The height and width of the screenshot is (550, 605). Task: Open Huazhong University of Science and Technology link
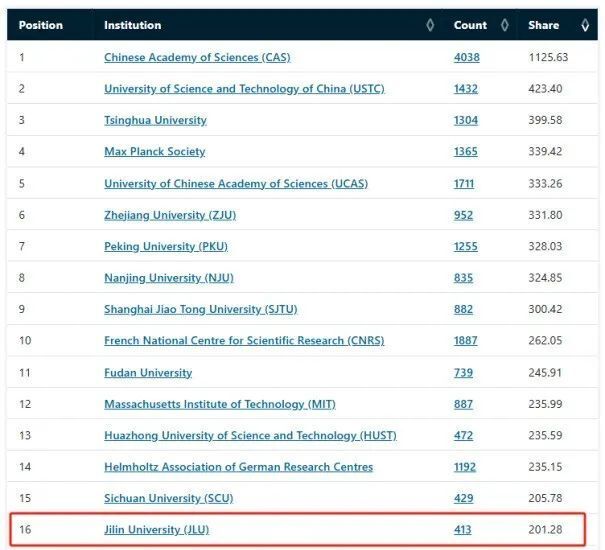[x=250, y=435]
